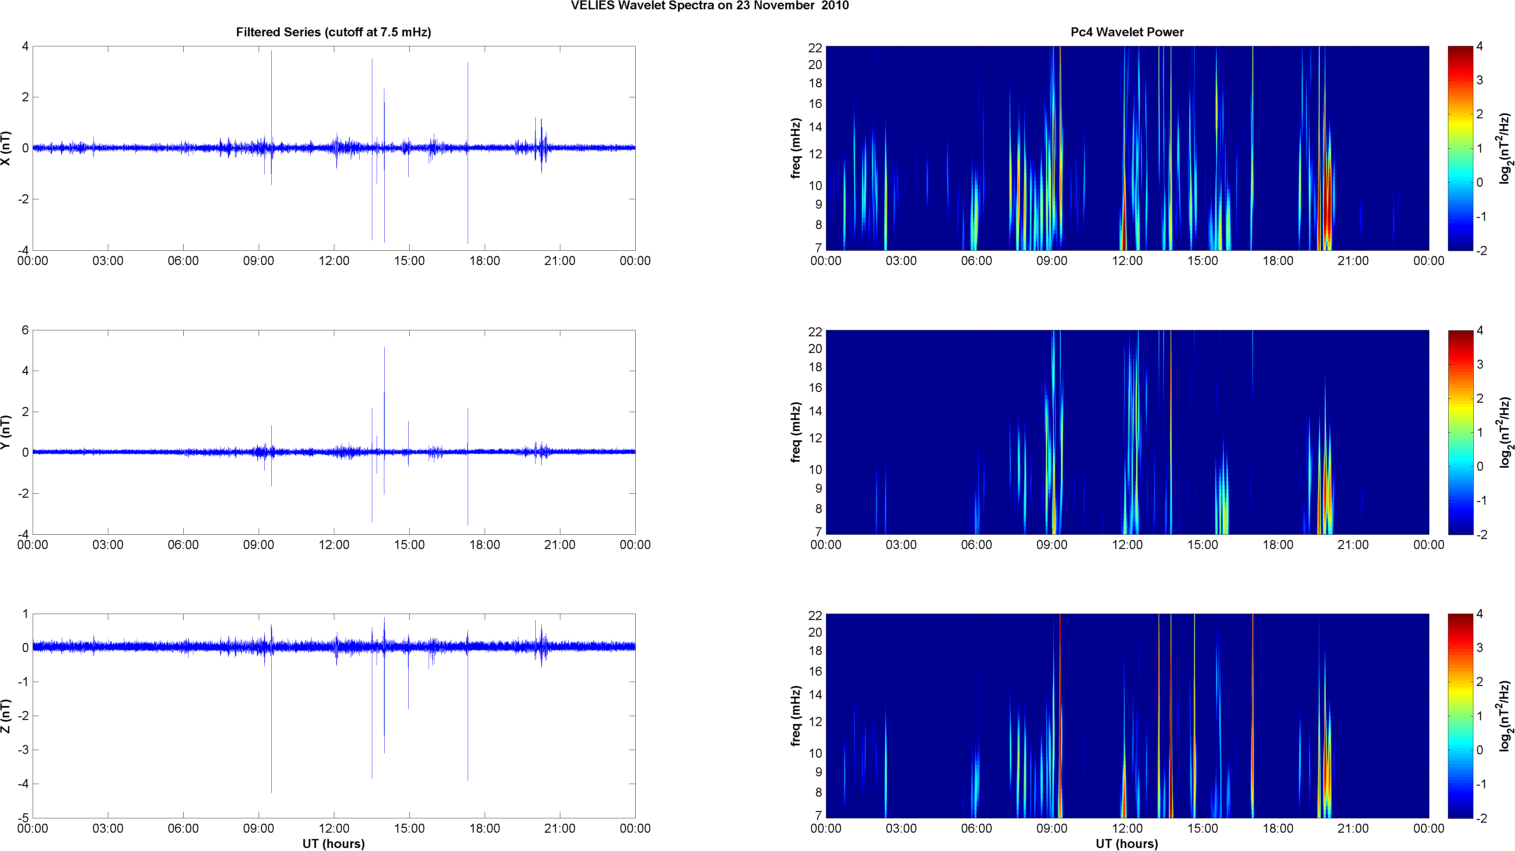Viewport: 1515px width, 851px height.
Task: Click the middle Pc4 wavelet spectrogram
Action: click(x=1127, y=432)
